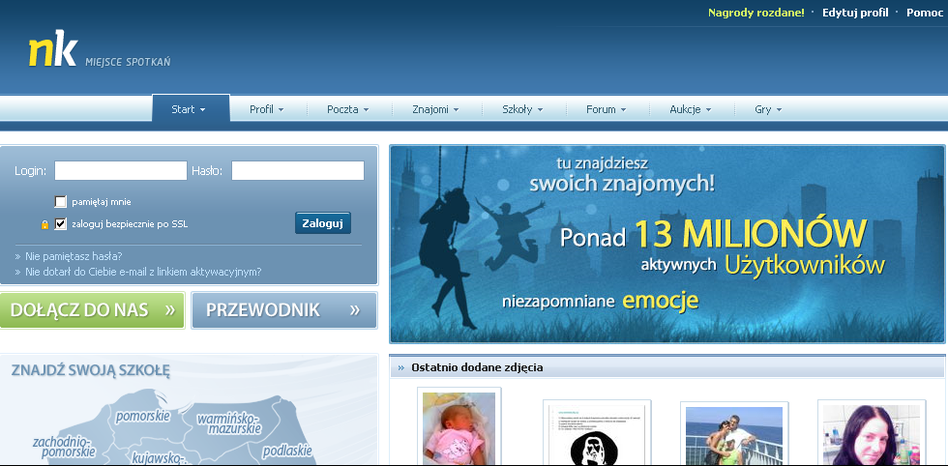Open the Poczta dropdown menu
Viewport: 948px width, 466px height.
point(348,109)
